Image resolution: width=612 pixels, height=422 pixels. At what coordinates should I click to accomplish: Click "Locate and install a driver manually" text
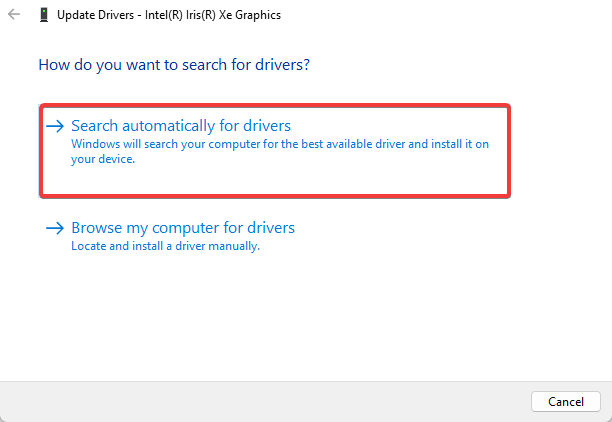(x=165, y=246)
